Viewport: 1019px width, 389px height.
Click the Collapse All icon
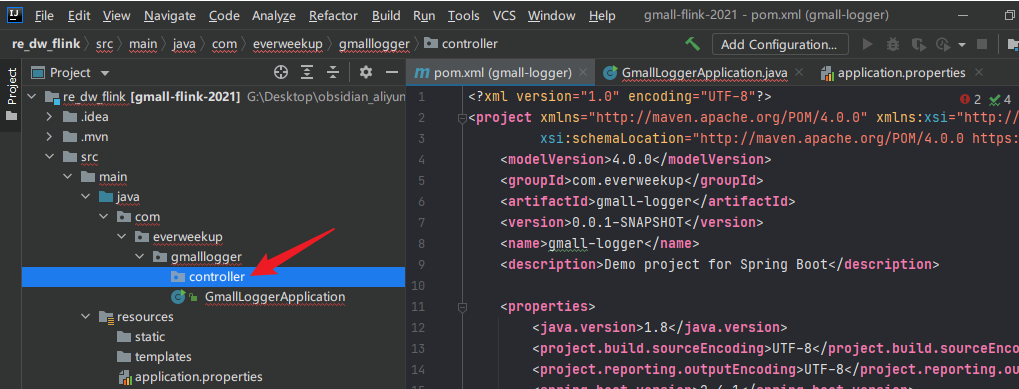pos(333,72)
